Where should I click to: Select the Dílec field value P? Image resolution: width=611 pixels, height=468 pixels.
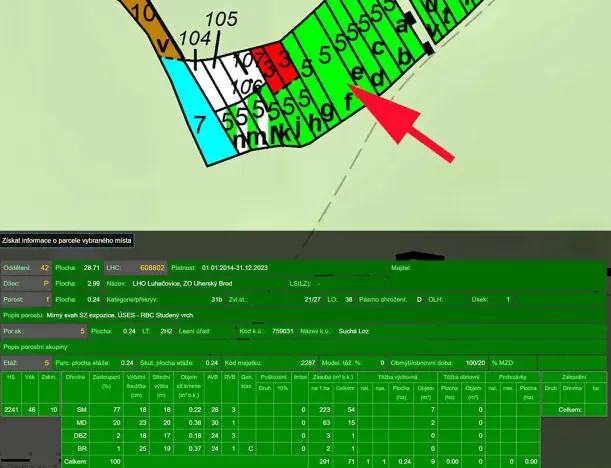click(44, 283)
